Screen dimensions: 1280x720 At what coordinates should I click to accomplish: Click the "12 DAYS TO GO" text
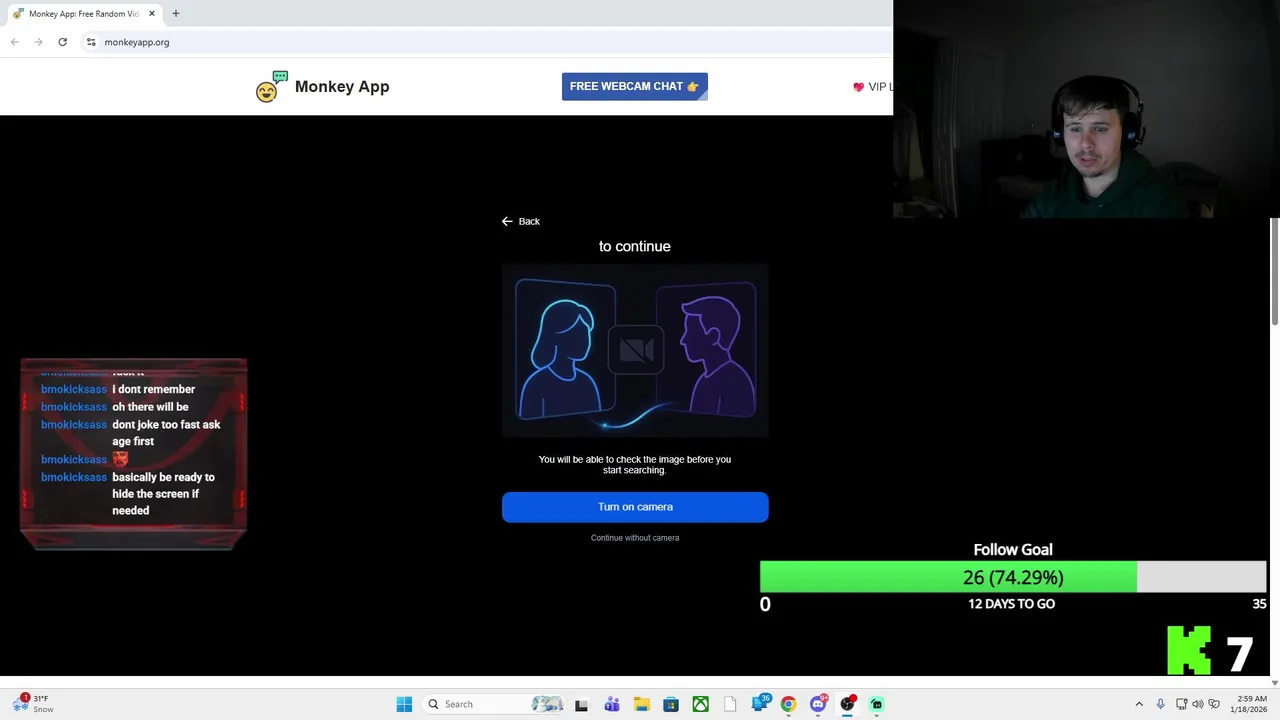[x=1012, y=604]
